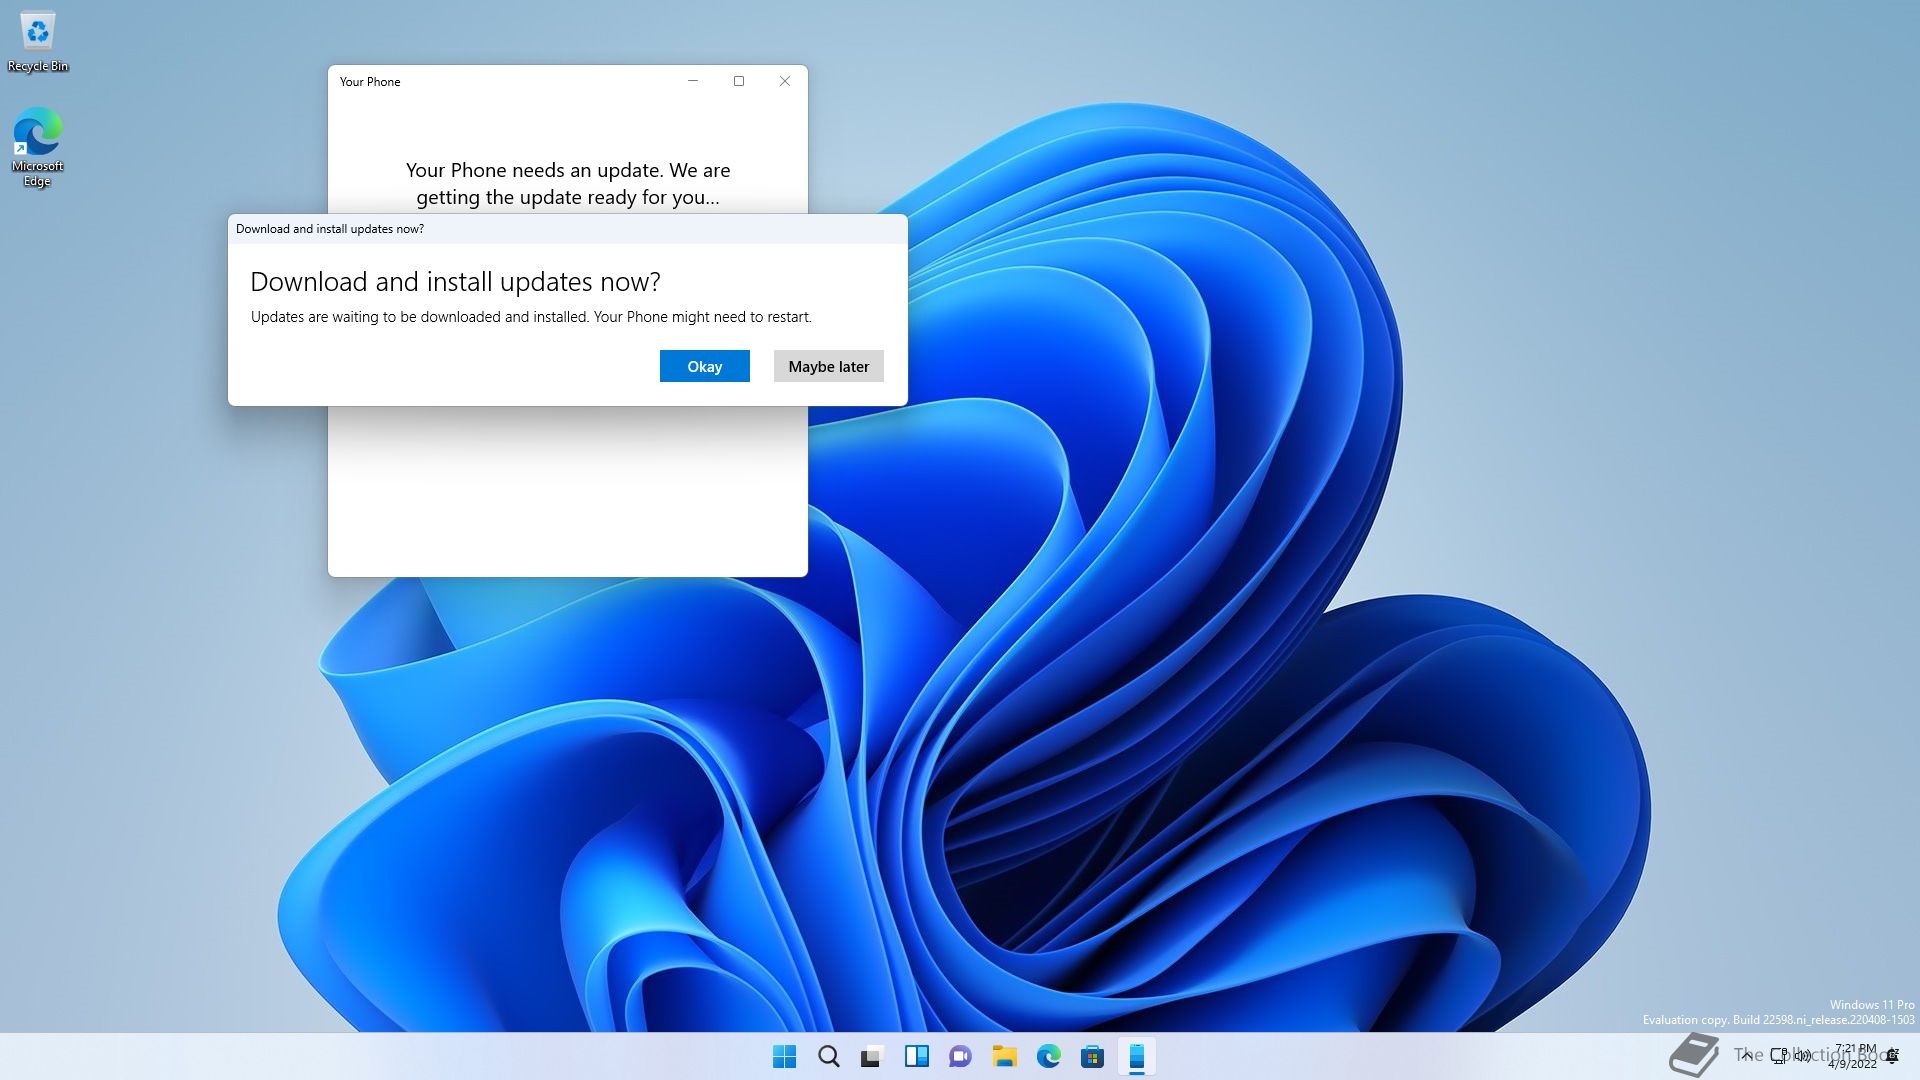1920x1080 pixels.
Task: Open the Chat app on the taskbar
Action: click(x=960, y=1056)
